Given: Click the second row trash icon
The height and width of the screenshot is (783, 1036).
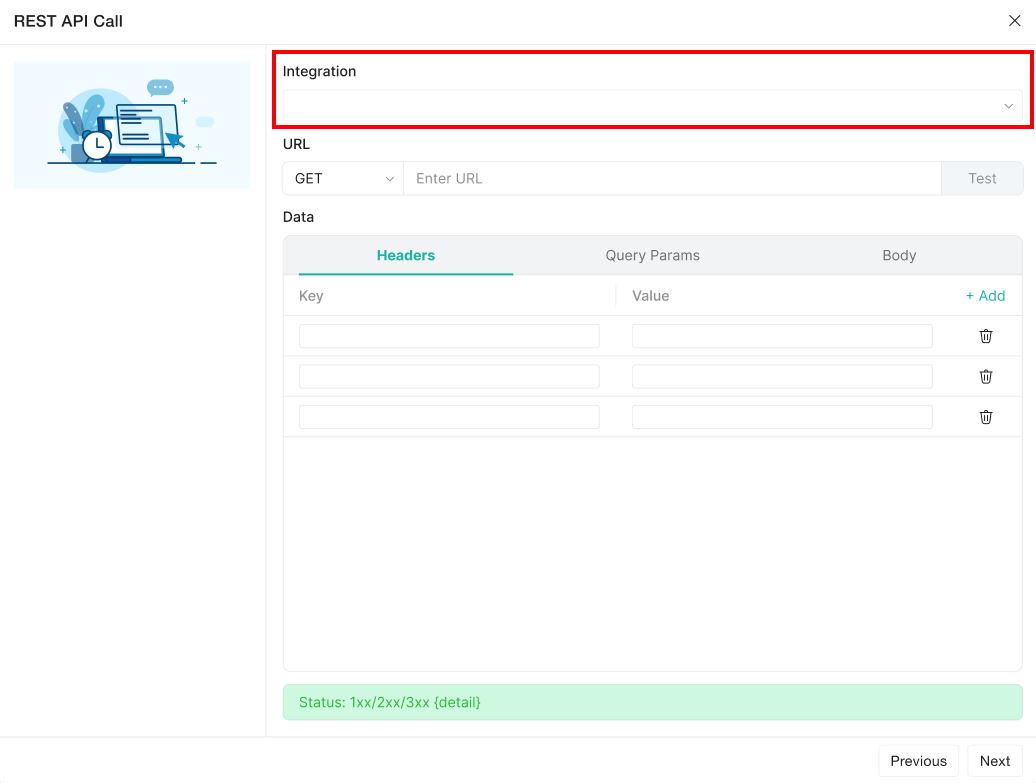Looking at the screenshot, I should (x=985, y=376).
